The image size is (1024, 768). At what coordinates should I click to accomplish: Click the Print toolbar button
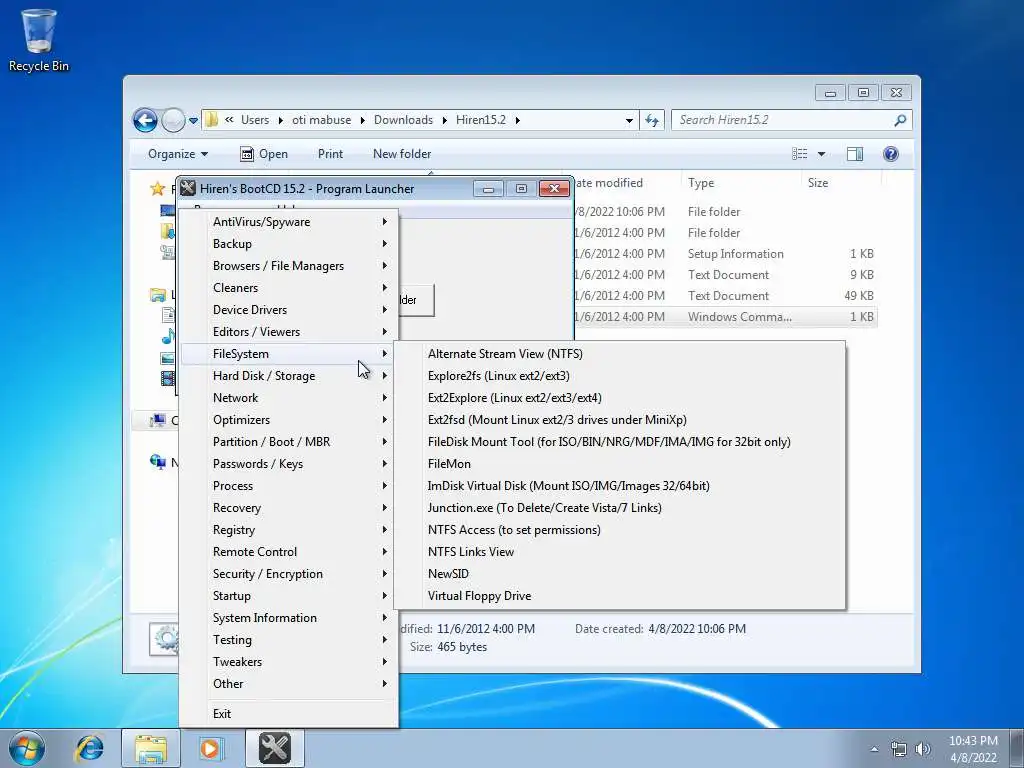click(330, 154)
